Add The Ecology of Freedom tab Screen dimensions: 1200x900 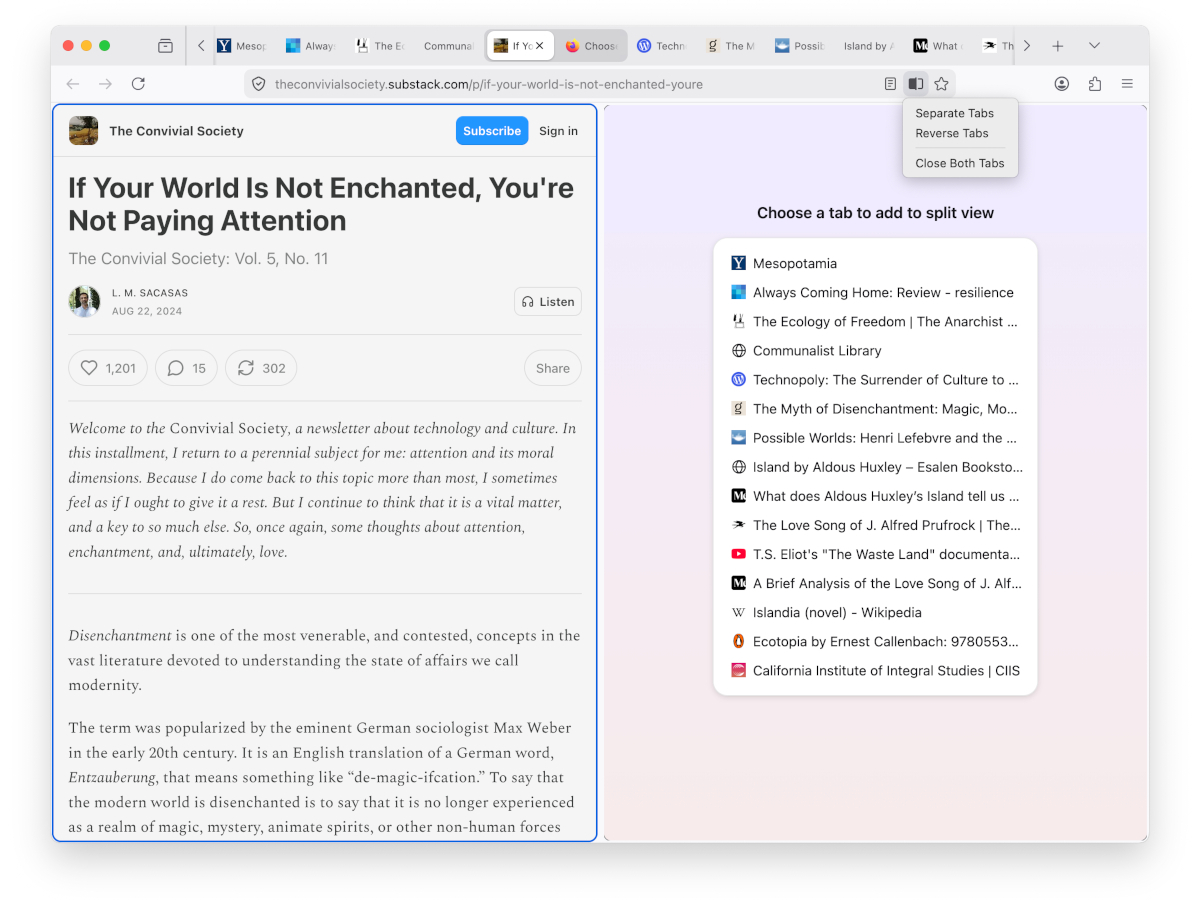click(x=875, y=321)
